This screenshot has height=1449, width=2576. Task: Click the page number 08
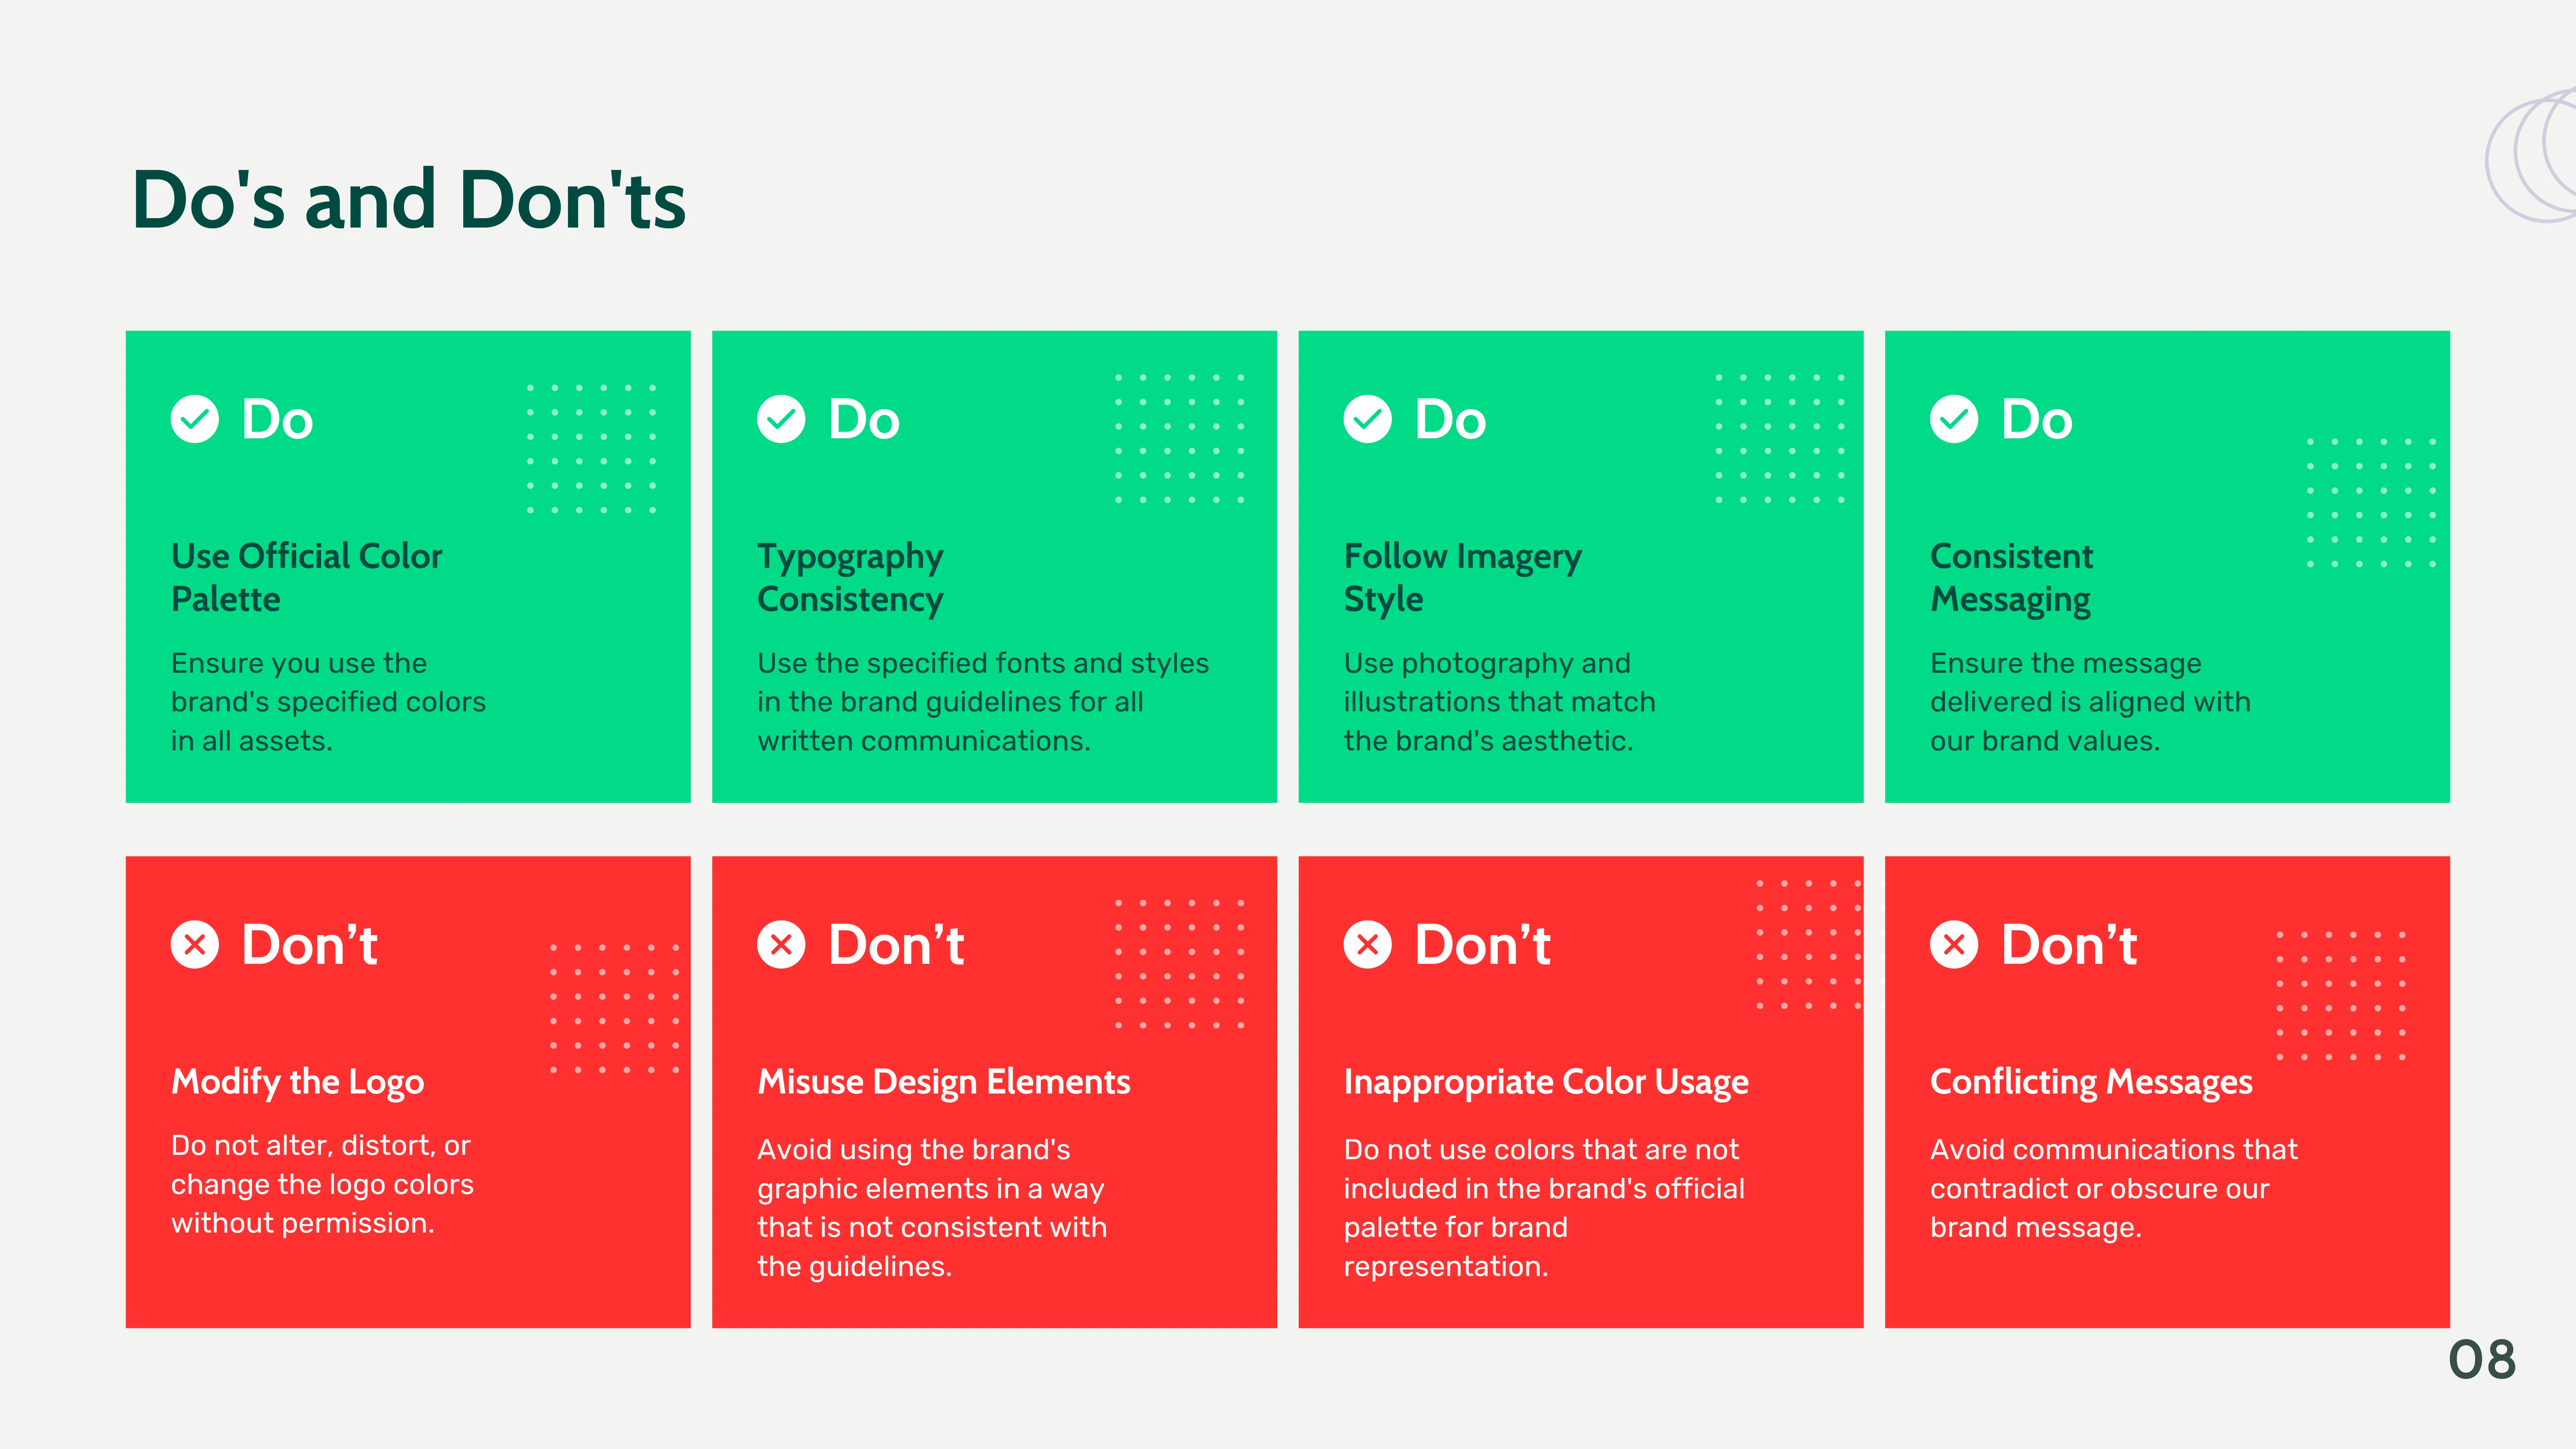tap(2482, 1360)
